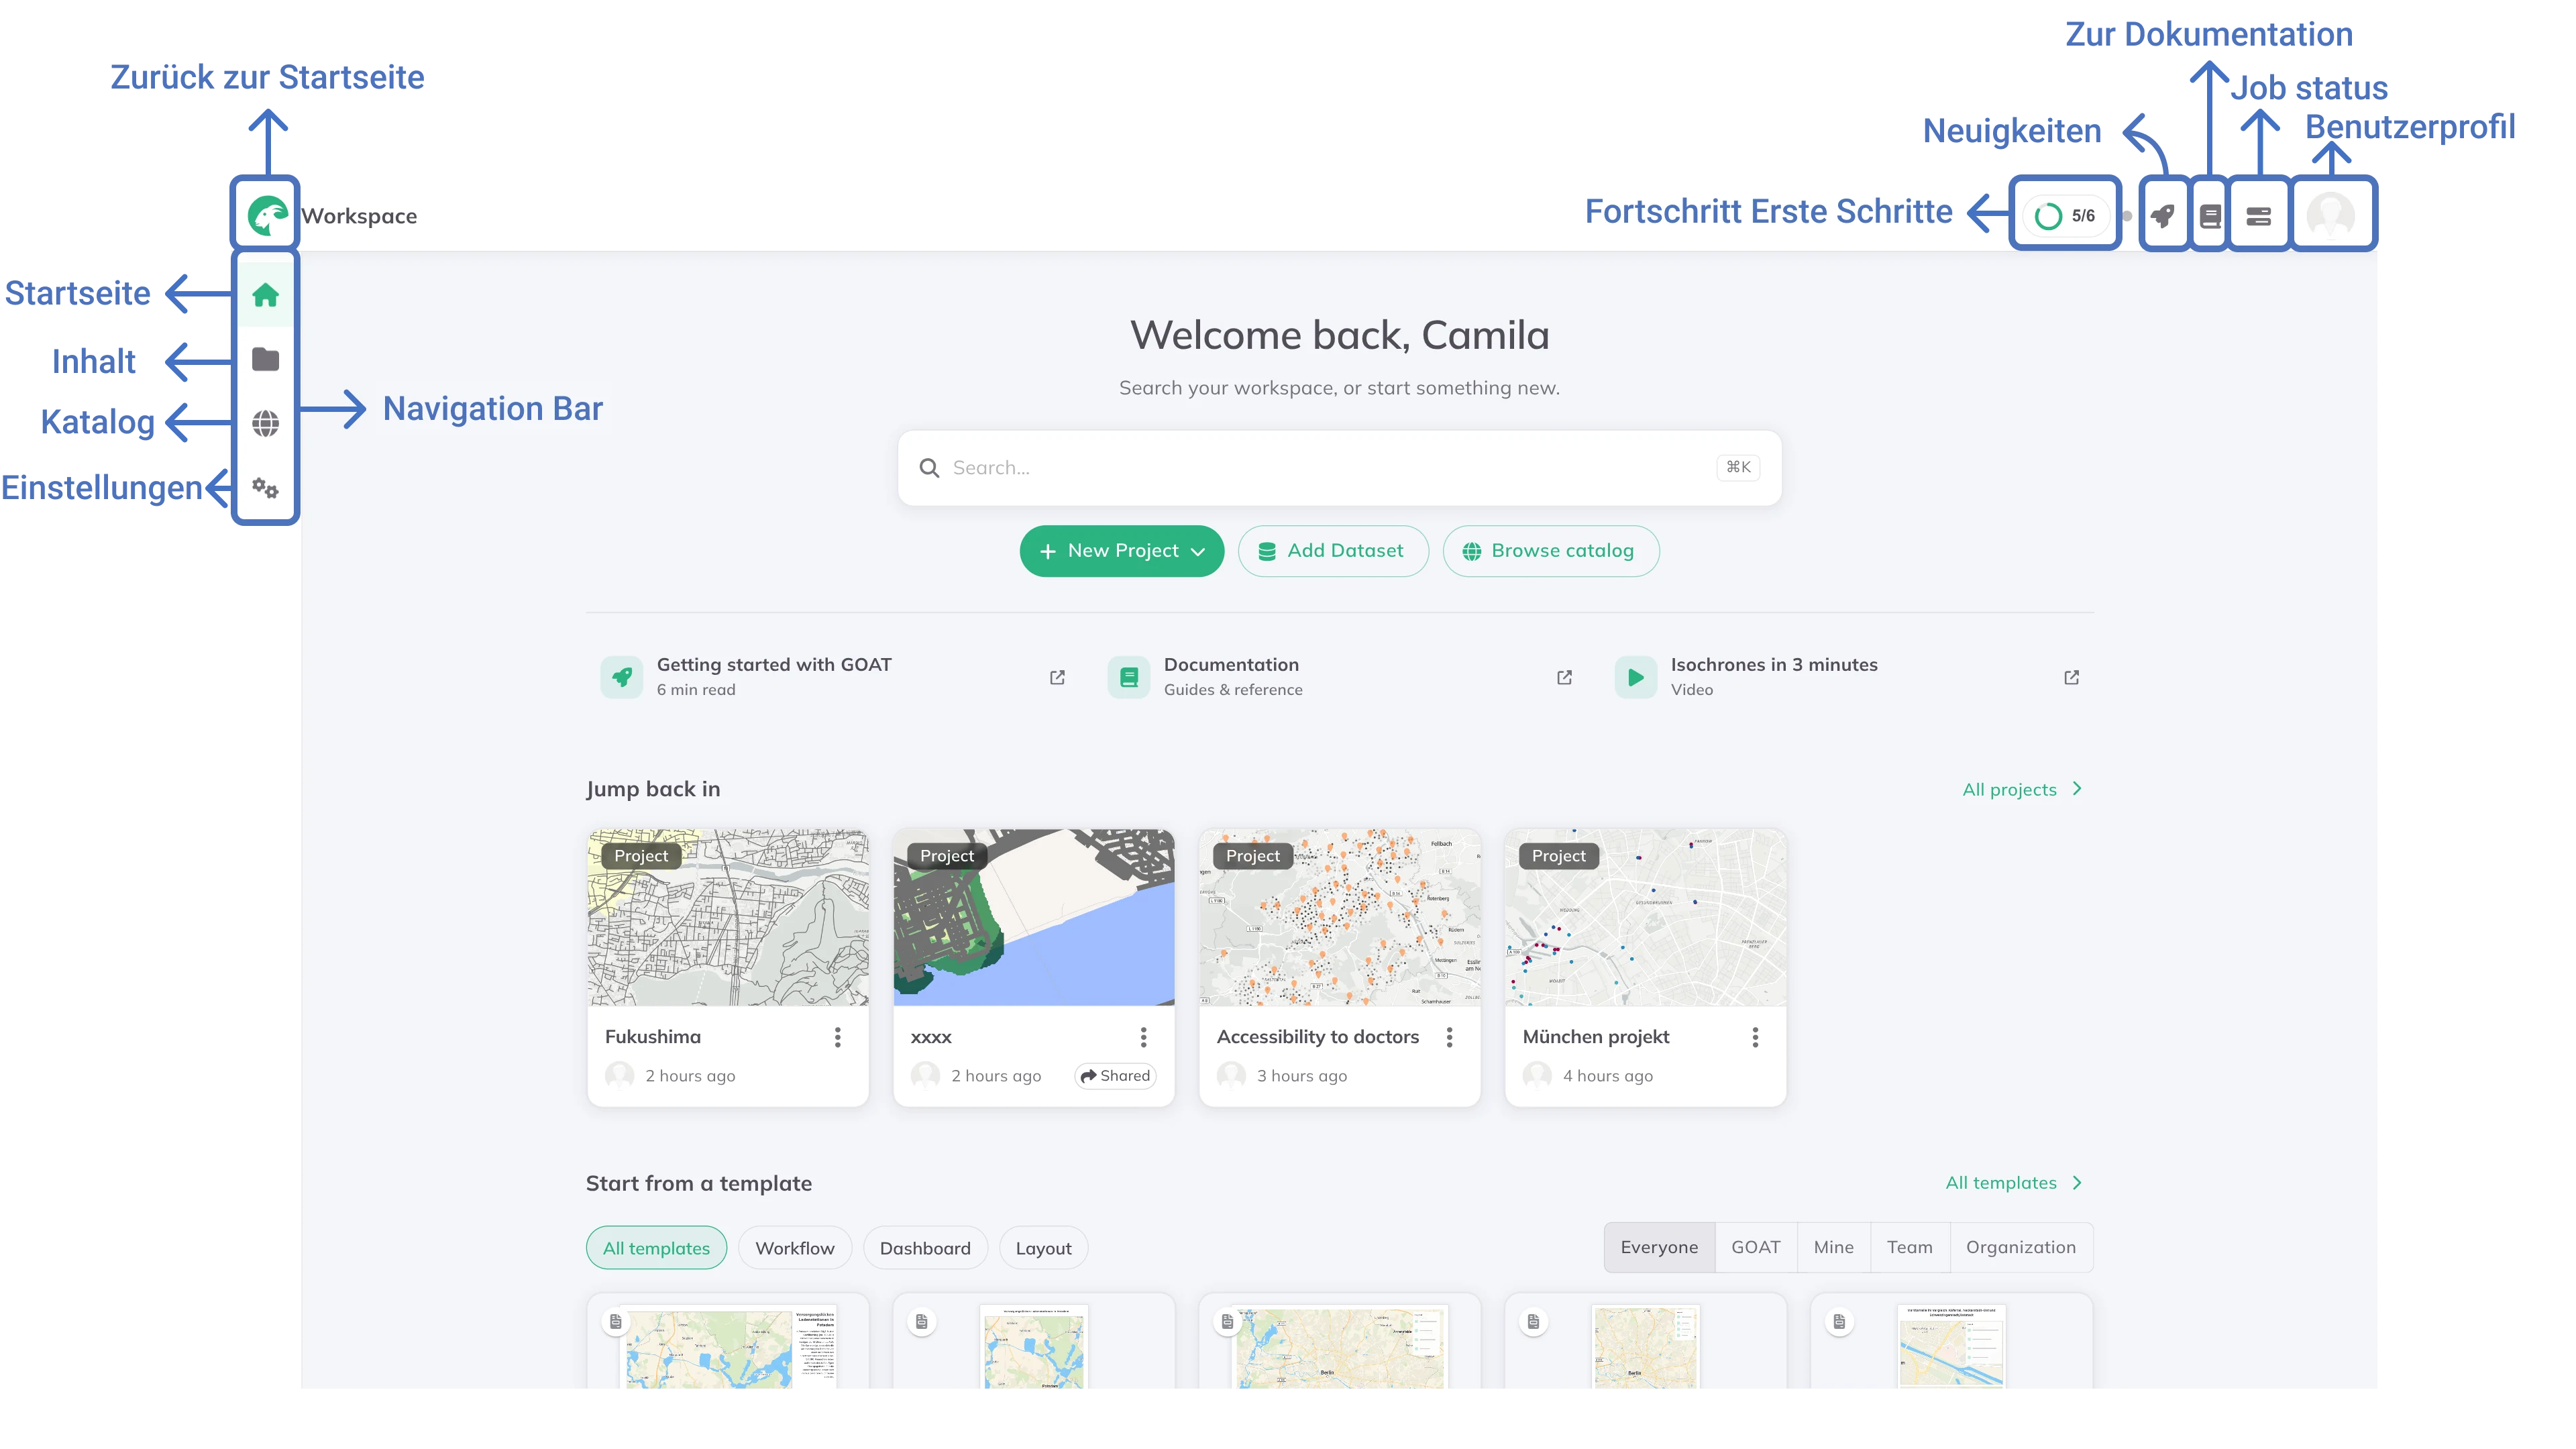Screen dimensions: 2576x1449
Task: Select the Layout filter chip
Action: (x=1043, y=1247)
